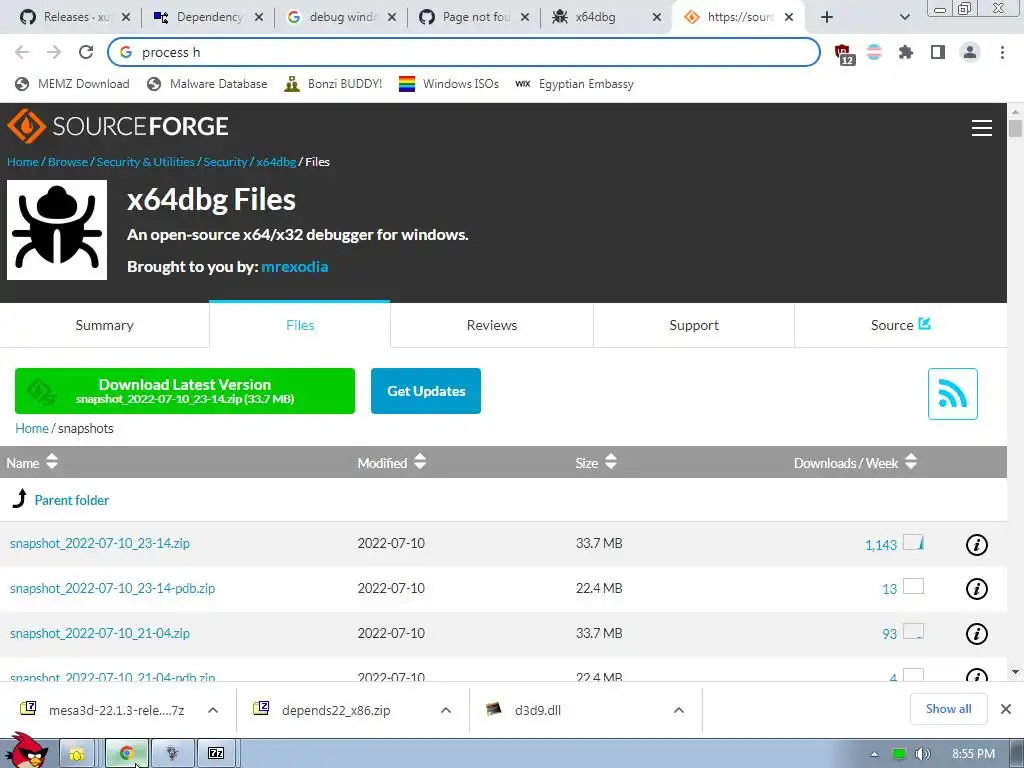Open a new tab with plus button
The height and width of the screenshot is (768, 1024).
pyautogui.click(x=827, y=17)
